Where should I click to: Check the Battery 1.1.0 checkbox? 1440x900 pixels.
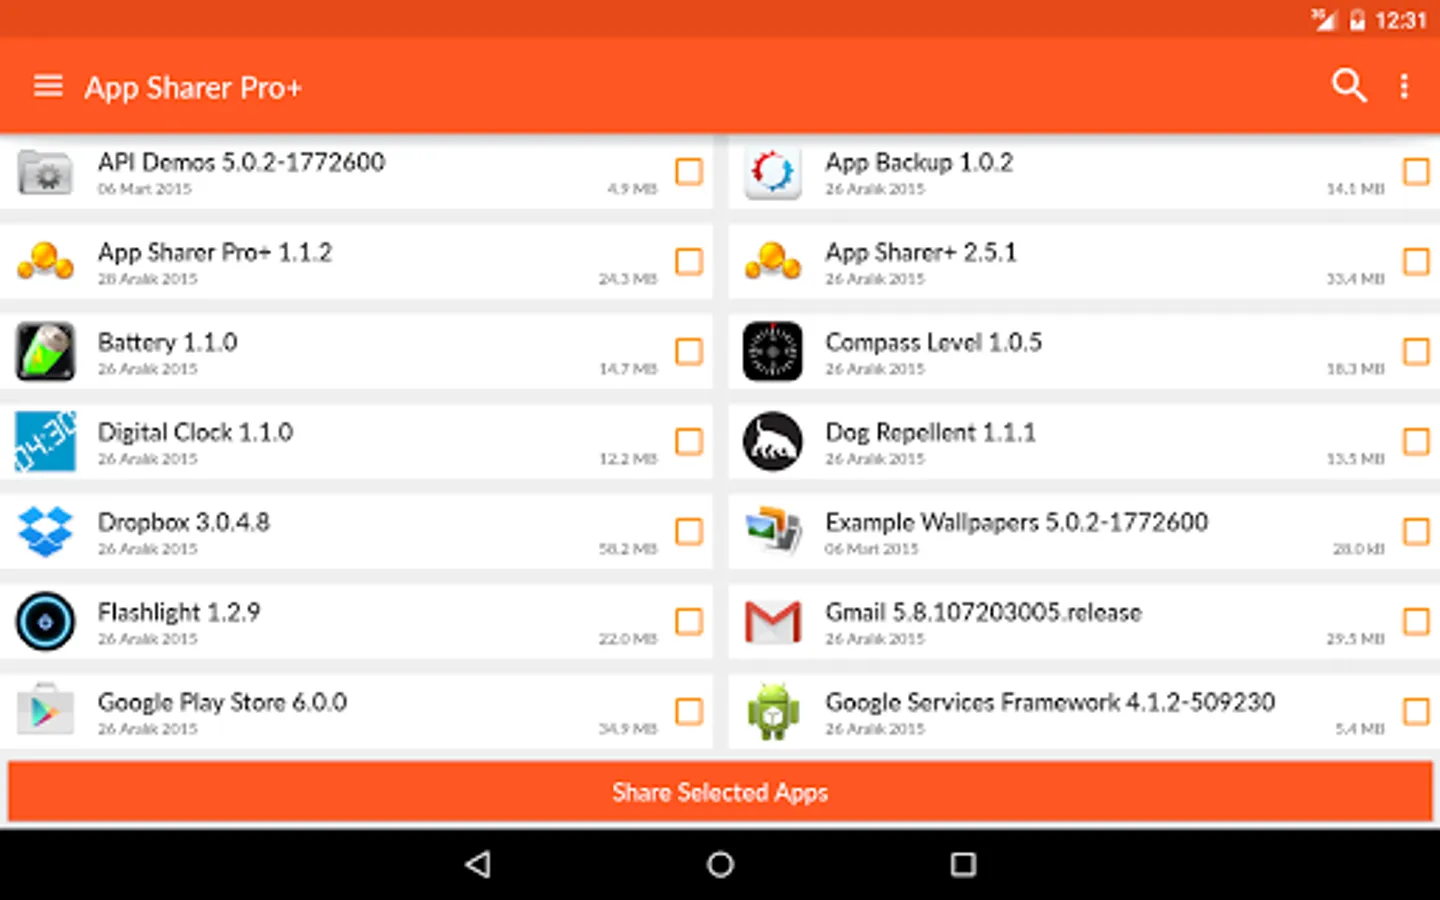[689, 351]
